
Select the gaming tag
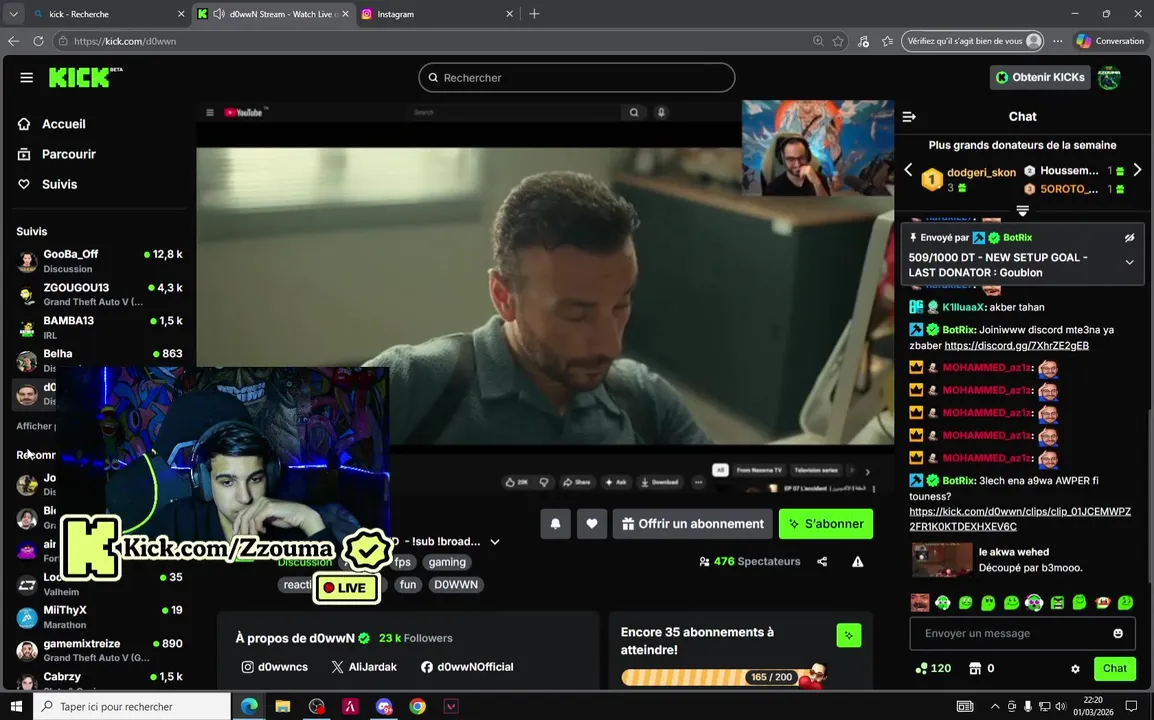coord(447,562)
